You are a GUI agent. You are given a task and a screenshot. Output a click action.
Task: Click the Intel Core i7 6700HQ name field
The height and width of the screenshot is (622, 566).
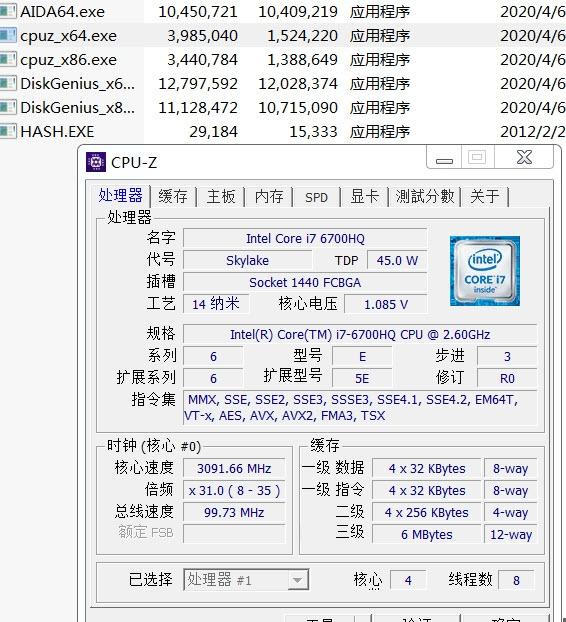pos(305,238)
